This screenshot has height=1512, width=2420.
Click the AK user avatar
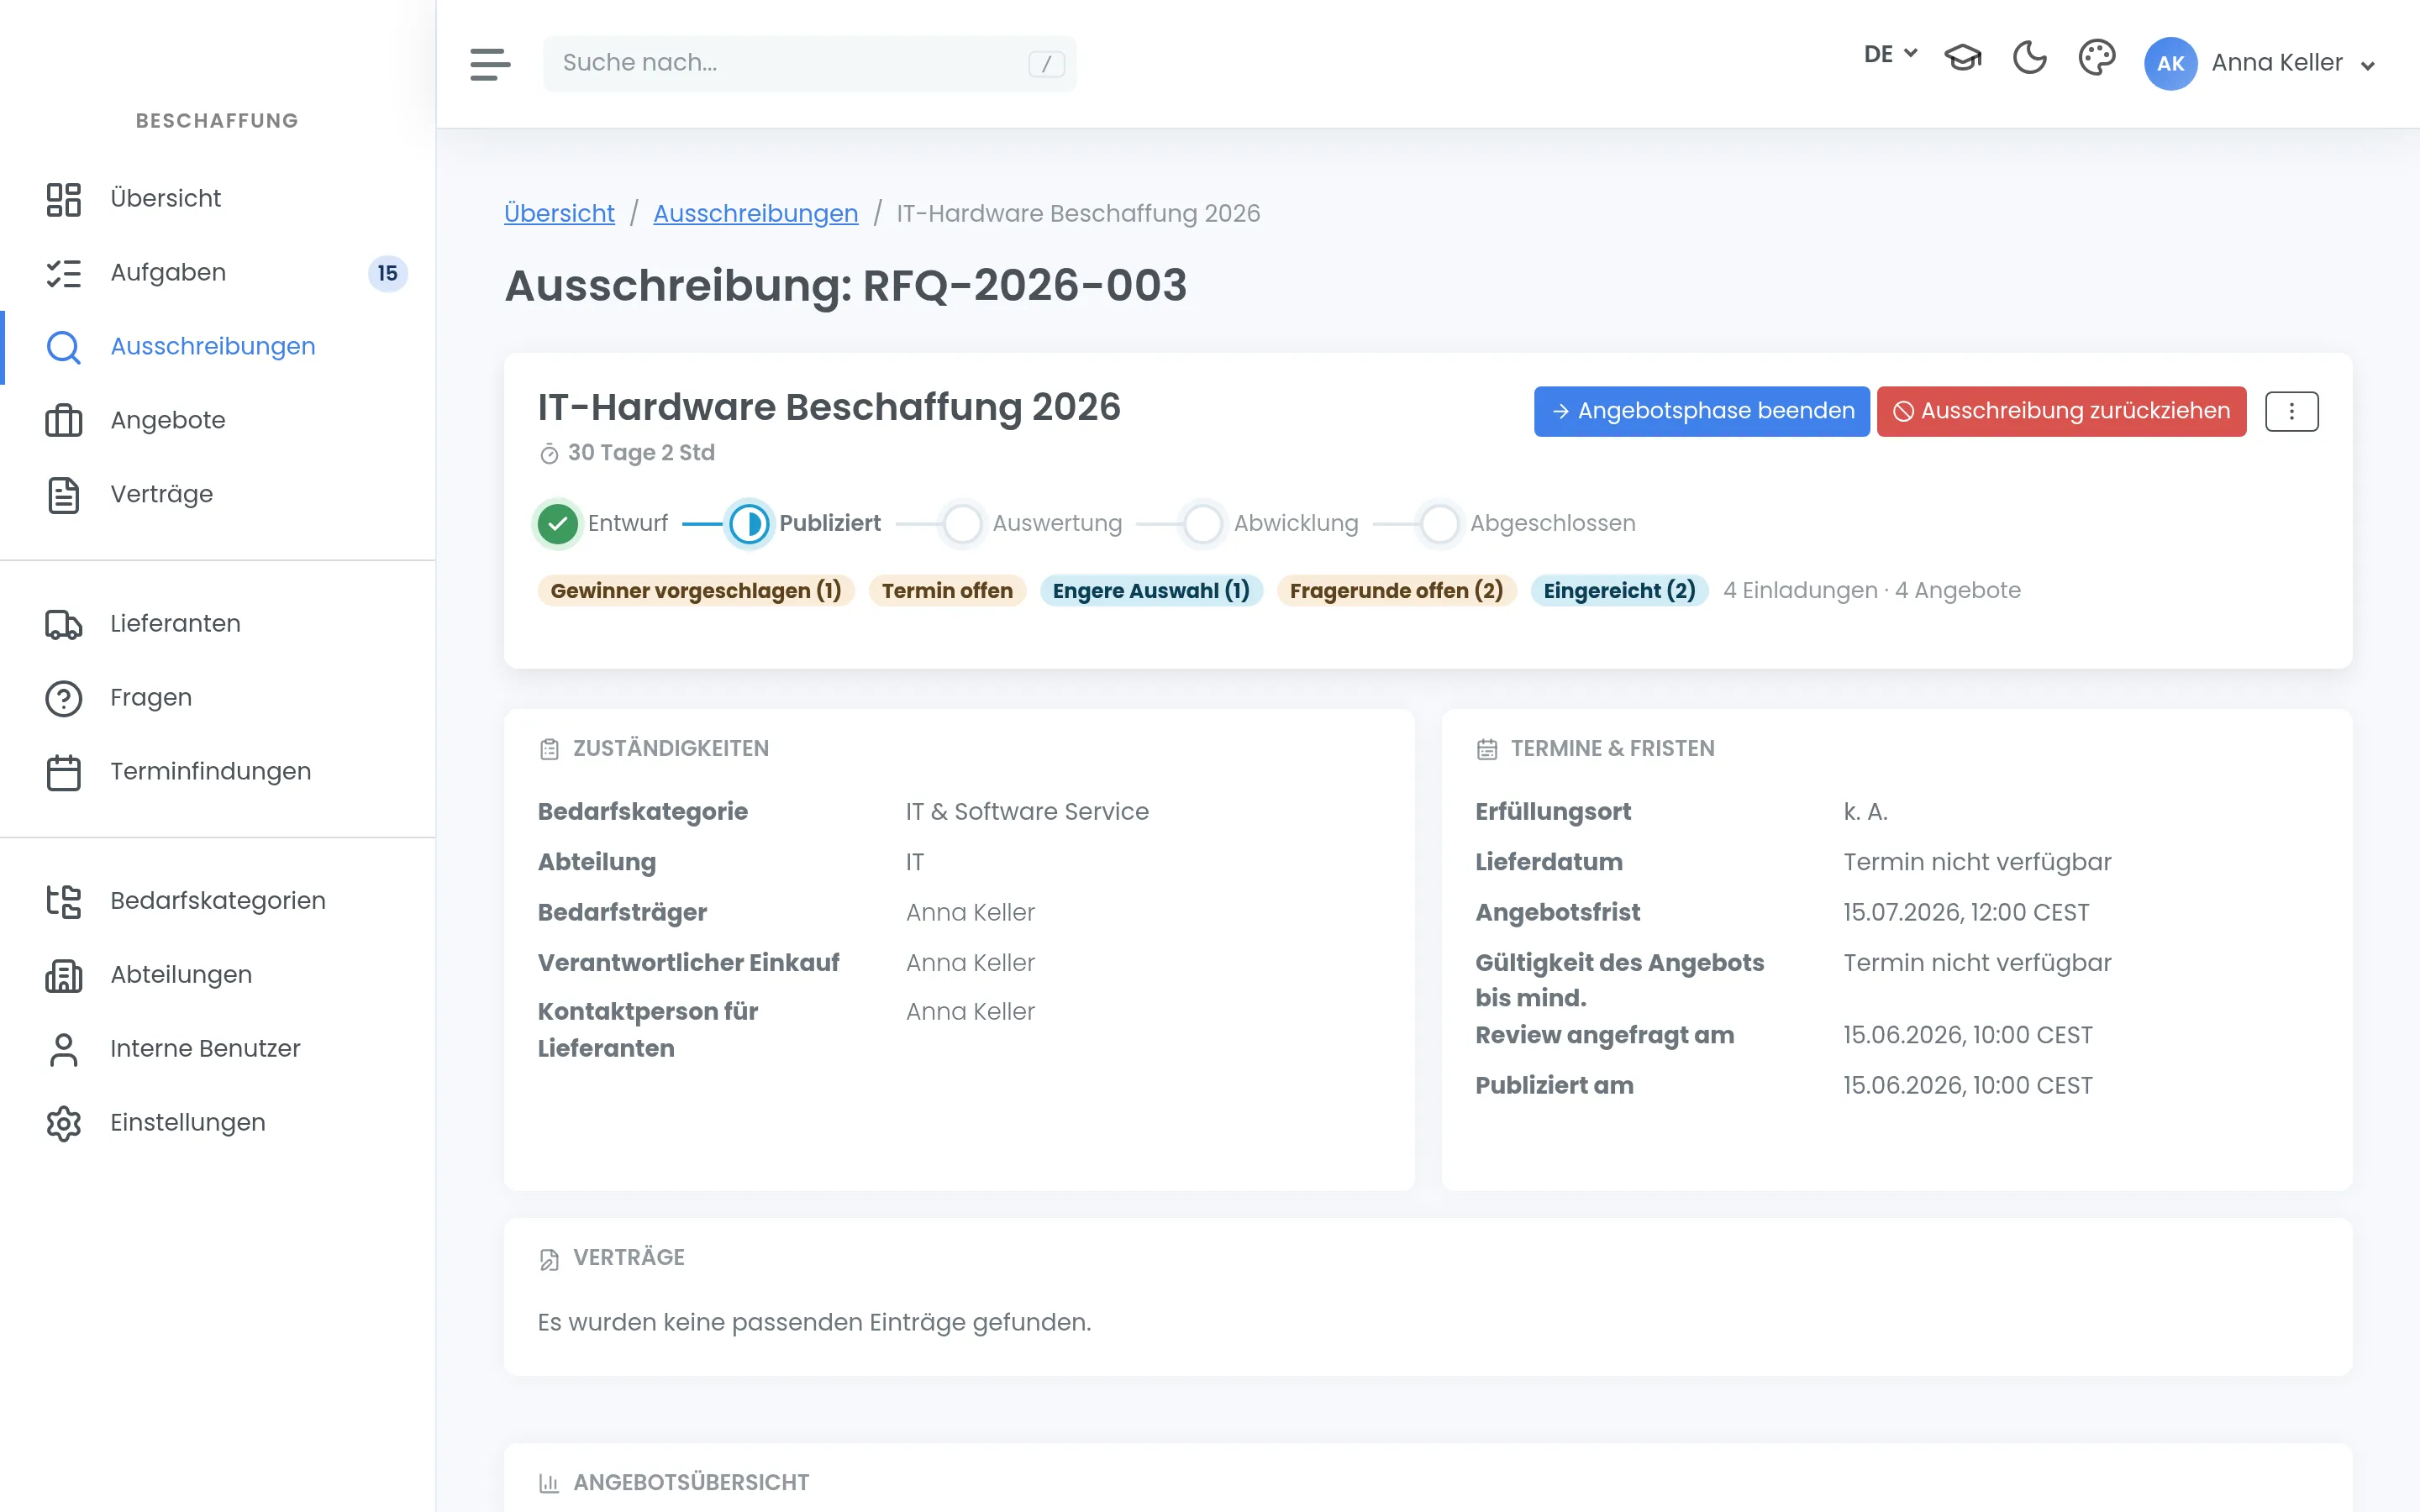2170,64
